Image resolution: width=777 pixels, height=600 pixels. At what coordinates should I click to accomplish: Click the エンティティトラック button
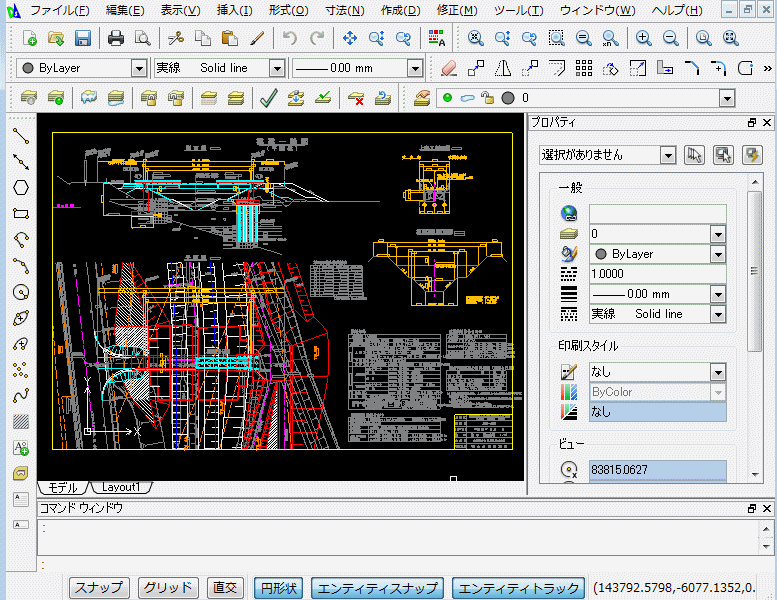[x=519, y=588]
